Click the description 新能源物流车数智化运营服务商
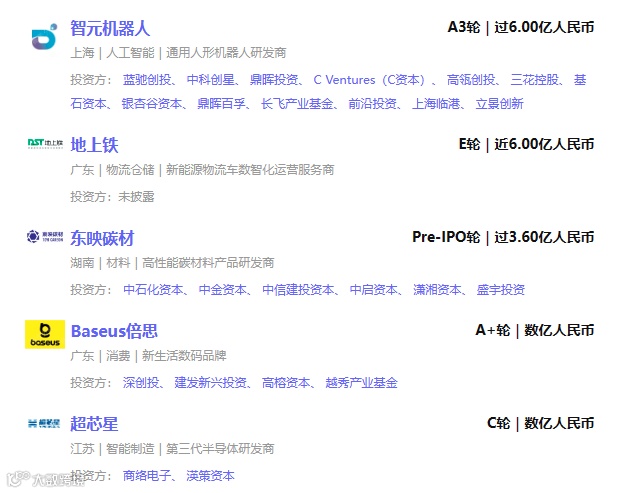 [250, 170]
